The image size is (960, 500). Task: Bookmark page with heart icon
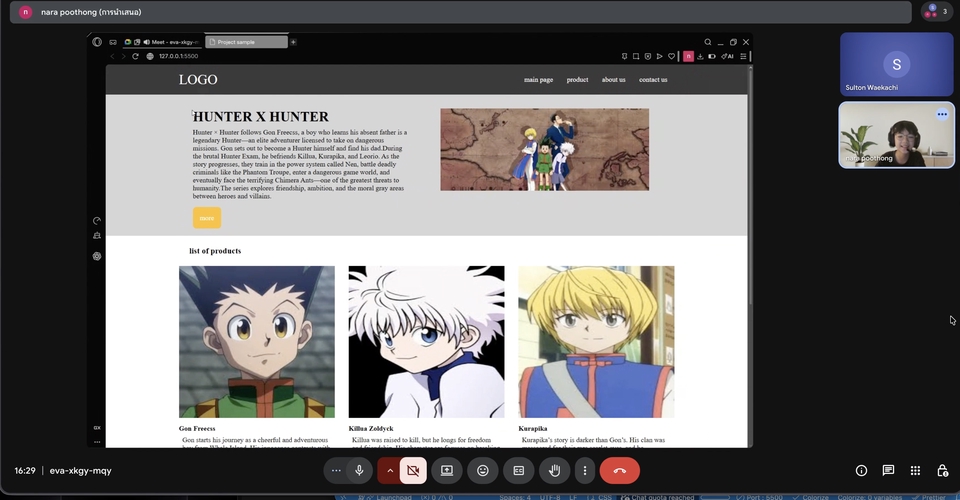(672, 56)
